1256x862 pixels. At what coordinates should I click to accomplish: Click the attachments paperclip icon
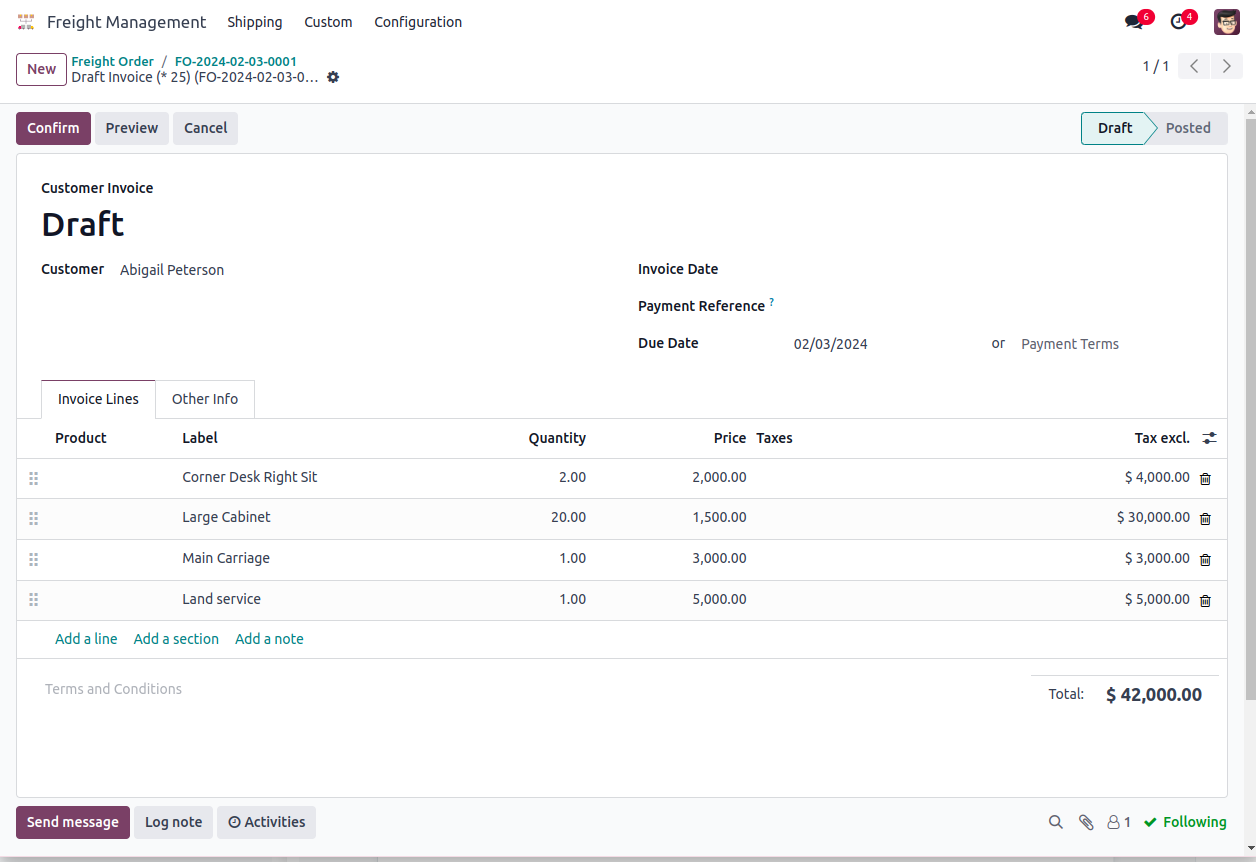(x=1086, y=822)
